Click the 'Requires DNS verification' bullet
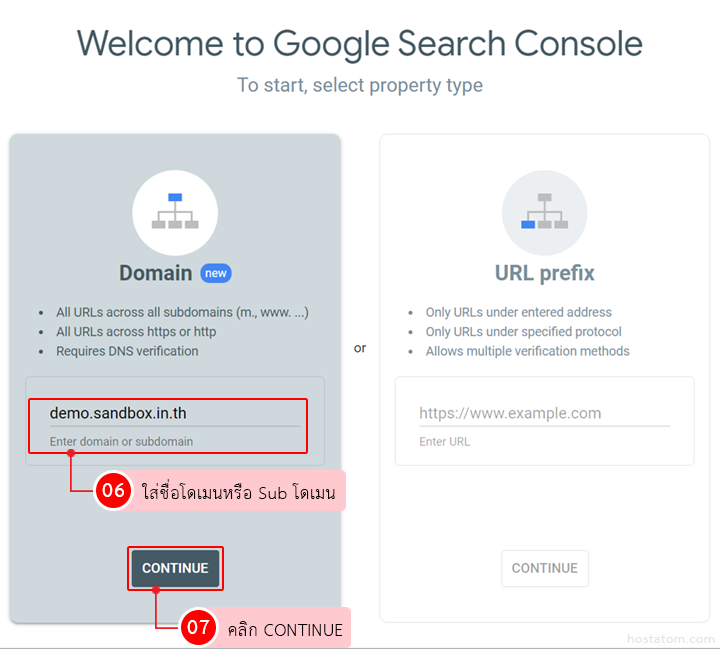720x656 pixels. tap(127, 351)
